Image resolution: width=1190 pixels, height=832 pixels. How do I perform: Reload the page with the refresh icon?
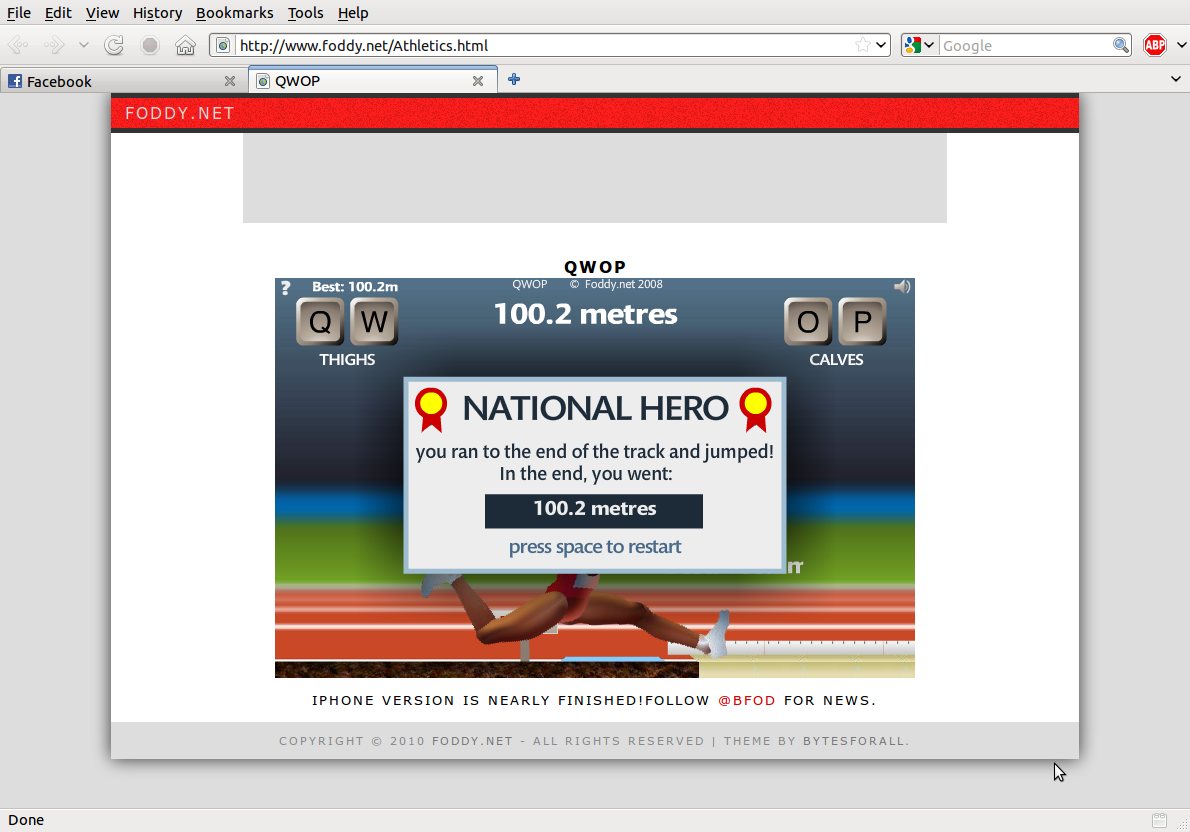114,46
